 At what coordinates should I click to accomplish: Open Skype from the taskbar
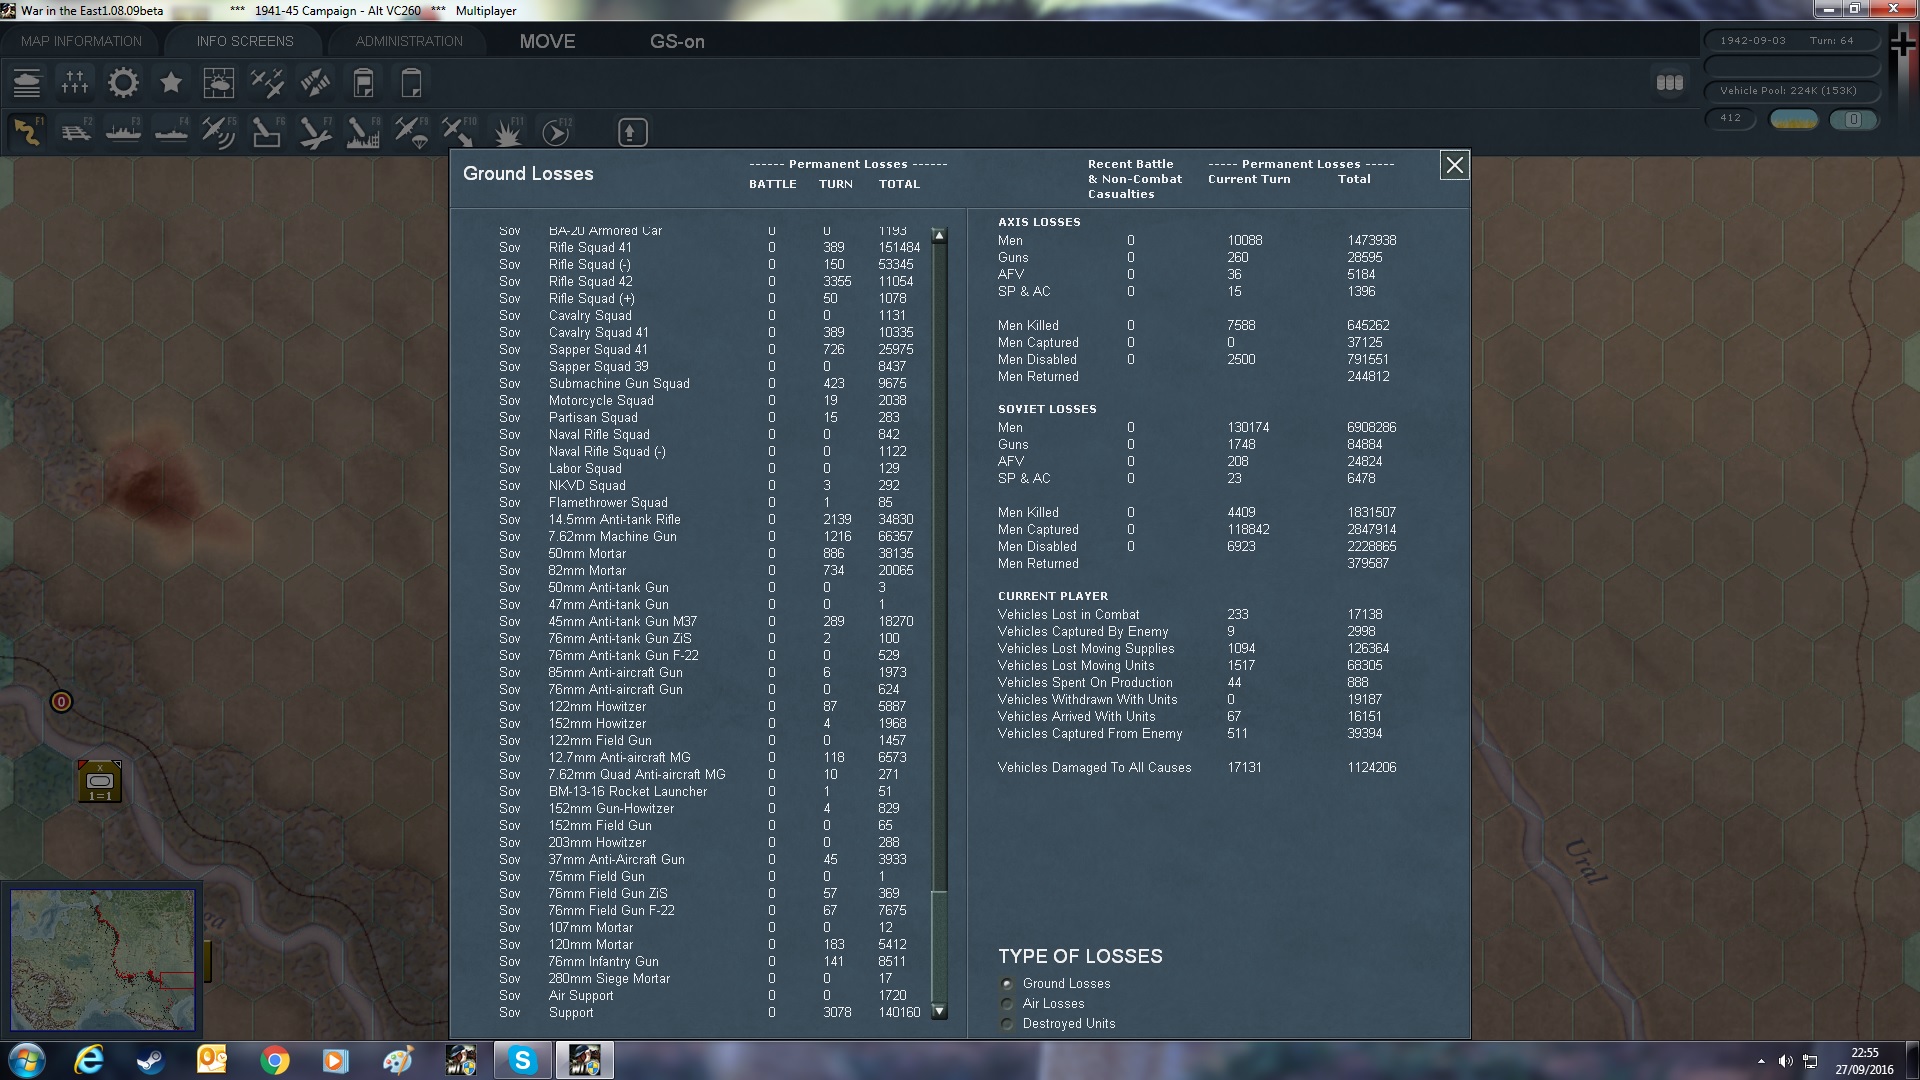[522, 1060]
